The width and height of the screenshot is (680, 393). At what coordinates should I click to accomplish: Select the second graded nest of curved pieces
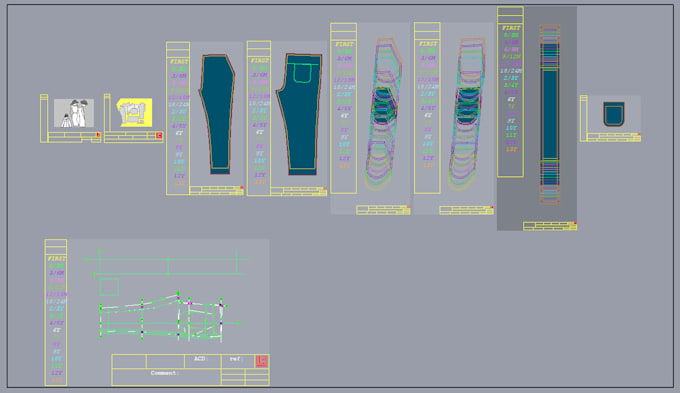pos(466,115)
